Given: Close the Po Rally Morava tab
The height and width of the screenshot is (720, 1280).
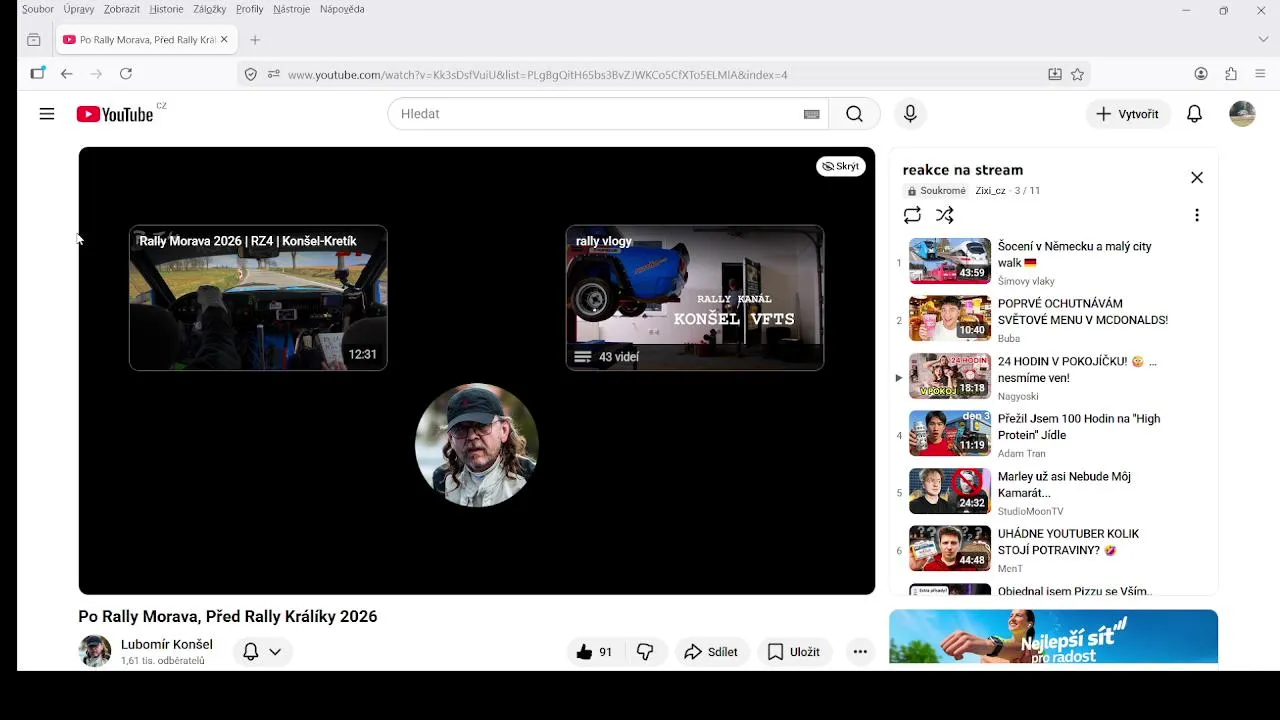Looking at the screenshot, I should (224, 40).
